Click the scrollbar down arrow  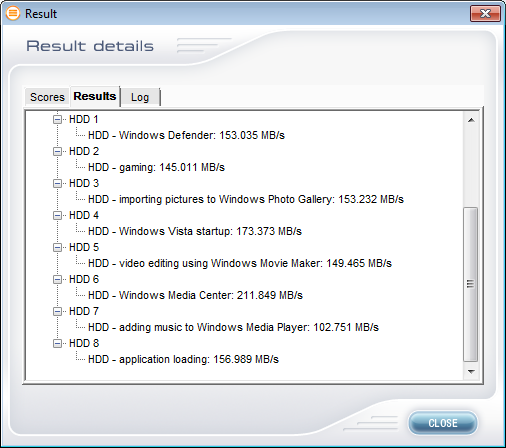click(x=471, y=371)
